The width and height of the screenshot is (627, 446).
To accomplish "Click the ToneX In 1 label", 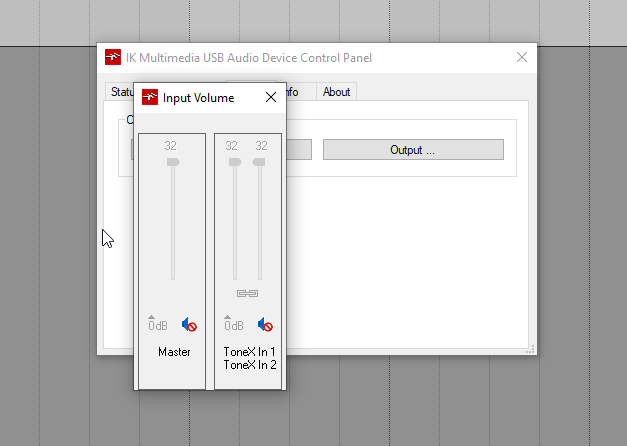I will point(249,352).
